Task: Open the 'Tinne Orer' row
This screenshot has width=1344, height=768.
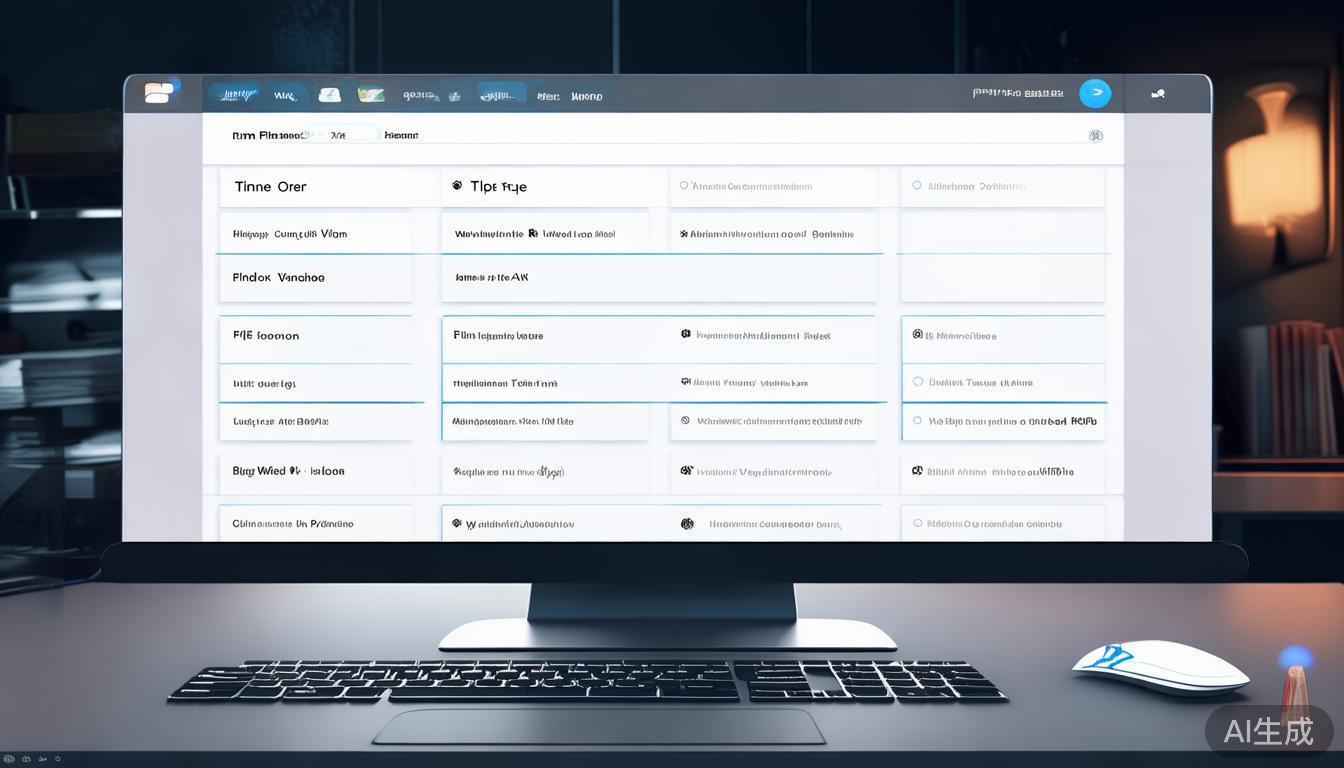Action: click(271, 187)
